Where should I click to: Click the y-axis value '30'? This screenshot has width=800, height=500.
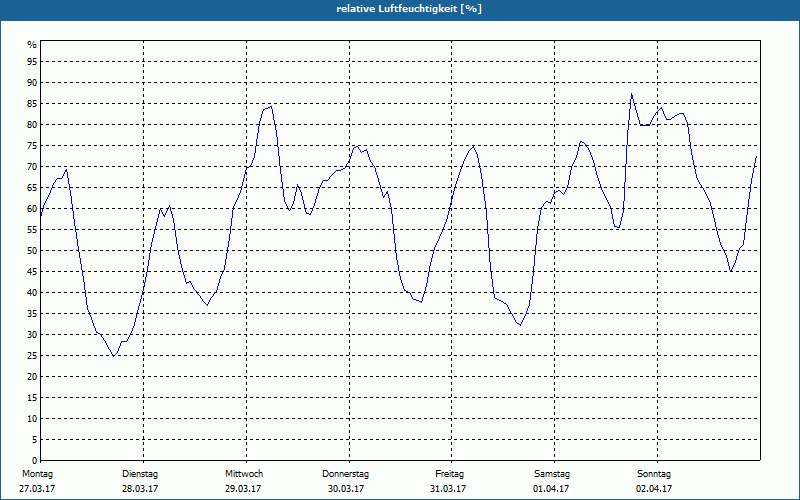[32, 335]
